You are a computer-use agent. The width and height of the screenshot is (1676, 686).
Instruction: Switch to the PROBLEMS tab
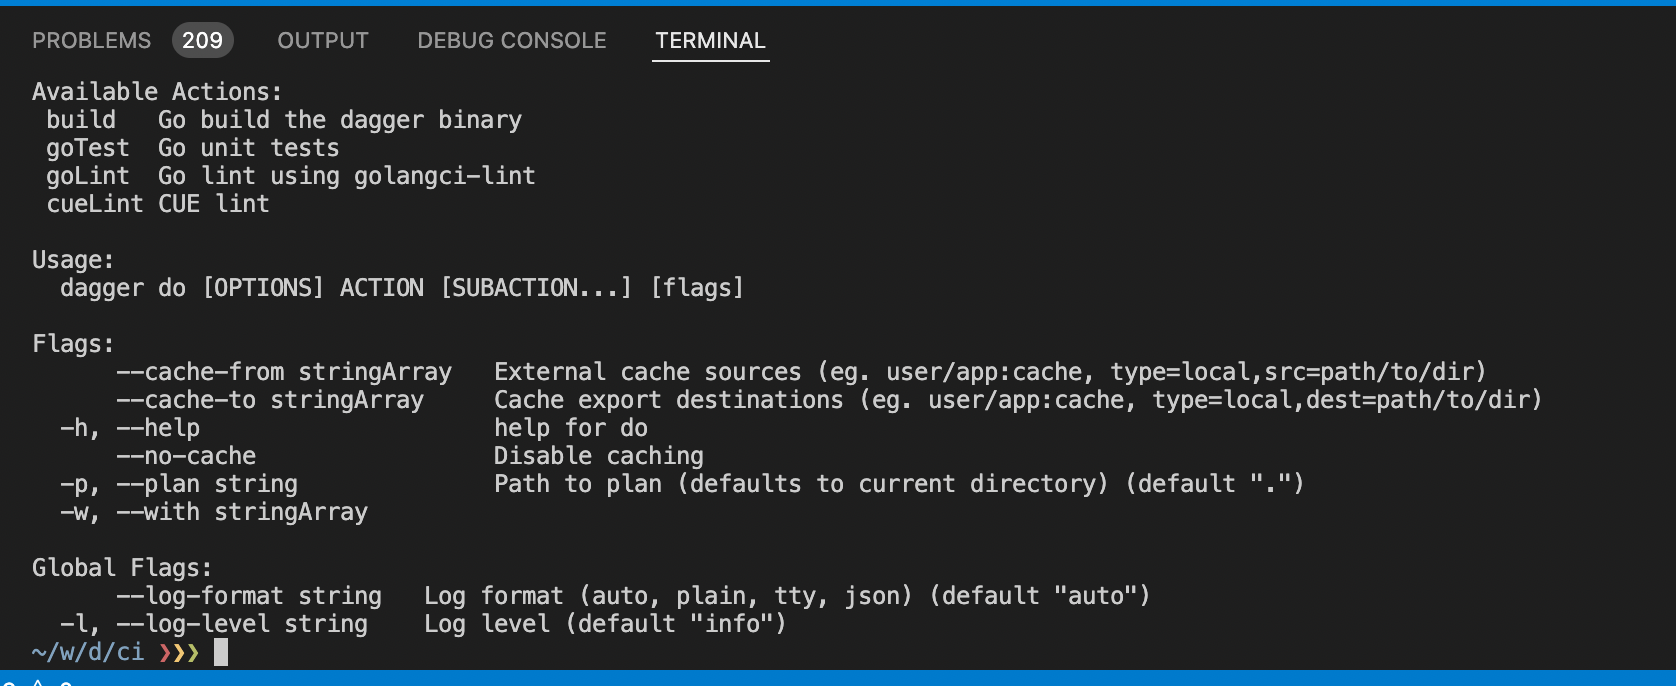pyautogui.click(x=92, y=40)
